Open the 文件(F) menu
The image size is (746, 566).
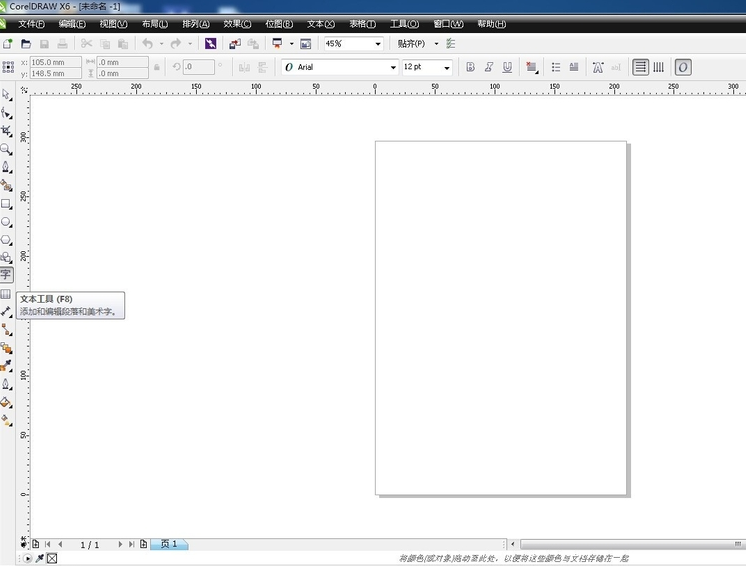(31, 24)
